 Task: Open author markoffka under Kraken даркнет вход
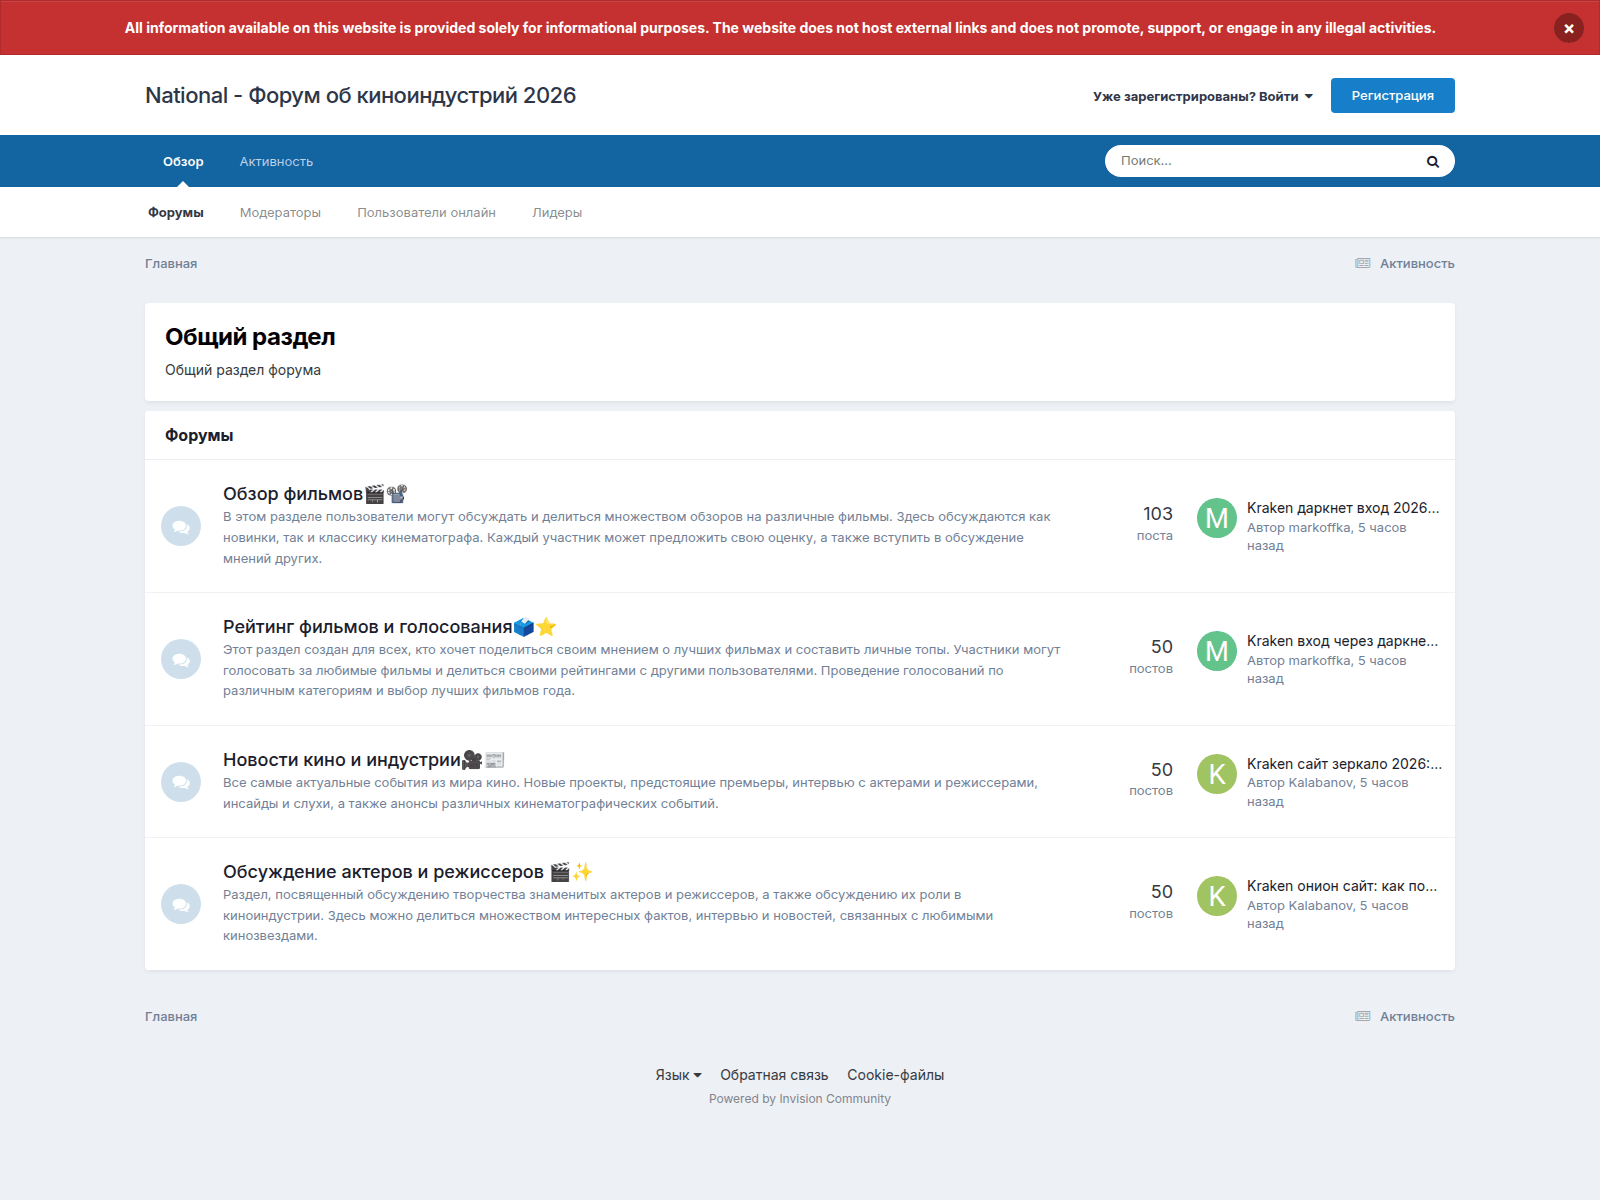tap(1319, 528)
